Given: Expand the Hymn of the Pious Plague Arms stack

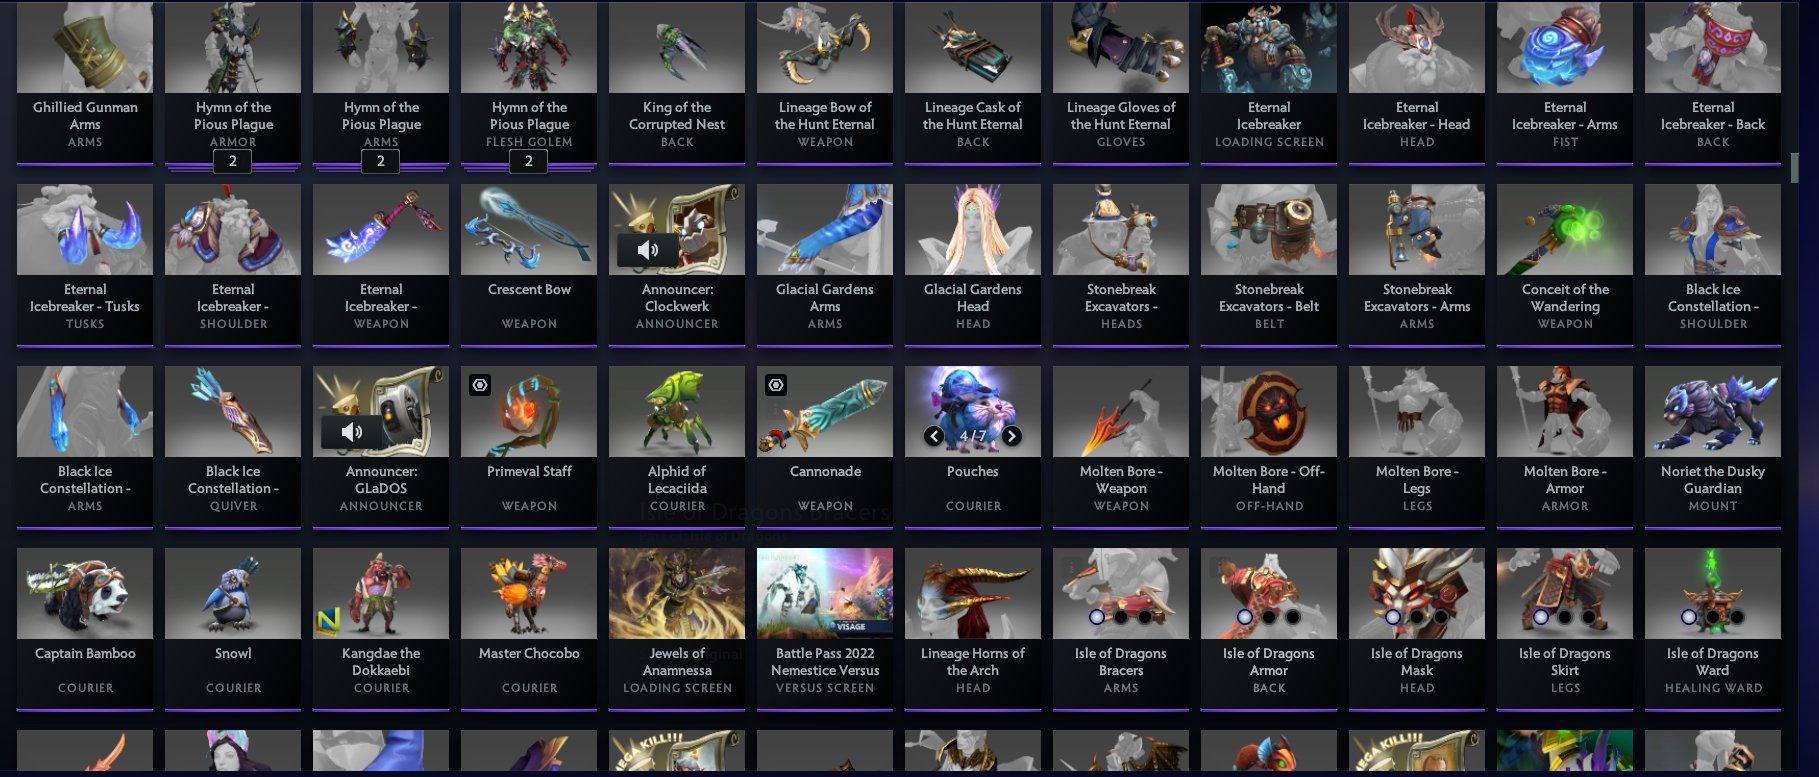Looking at the screenshot, I should 381,161.
